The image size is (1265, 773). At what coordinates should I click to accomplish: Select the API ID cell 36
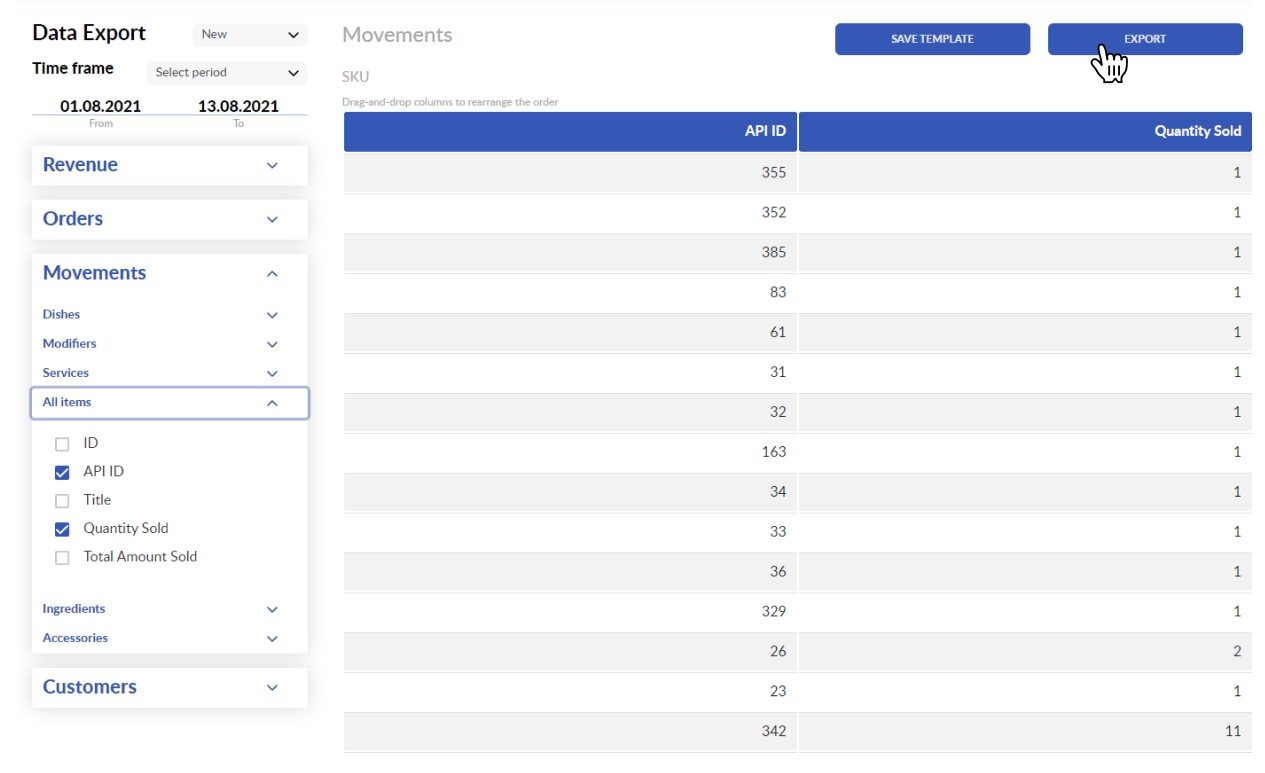[x=570, y=572]
